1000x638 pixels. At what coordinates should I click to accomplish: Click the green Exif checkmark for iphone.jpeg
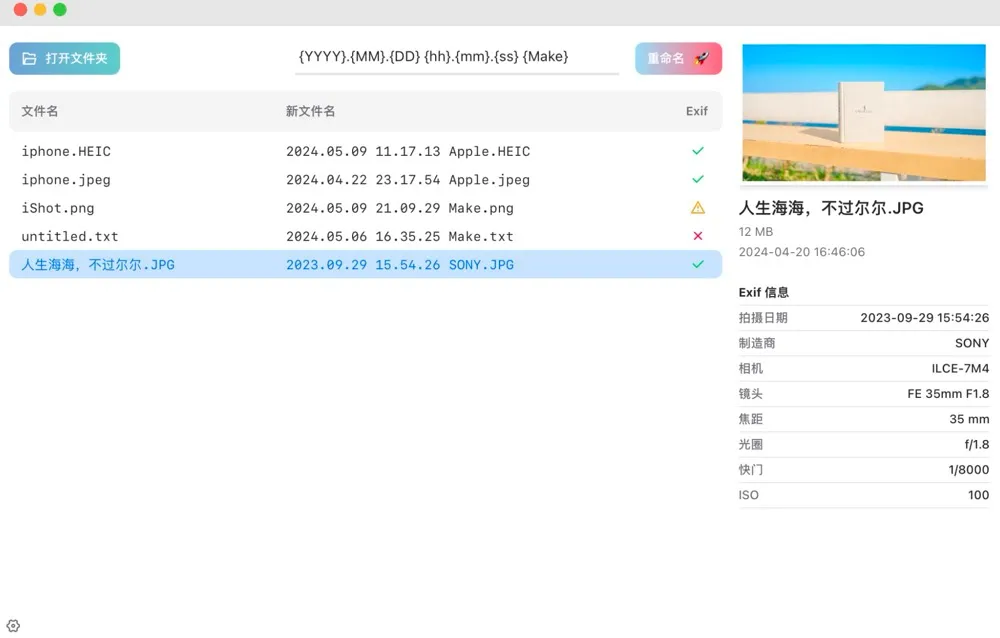coord(698,180)
